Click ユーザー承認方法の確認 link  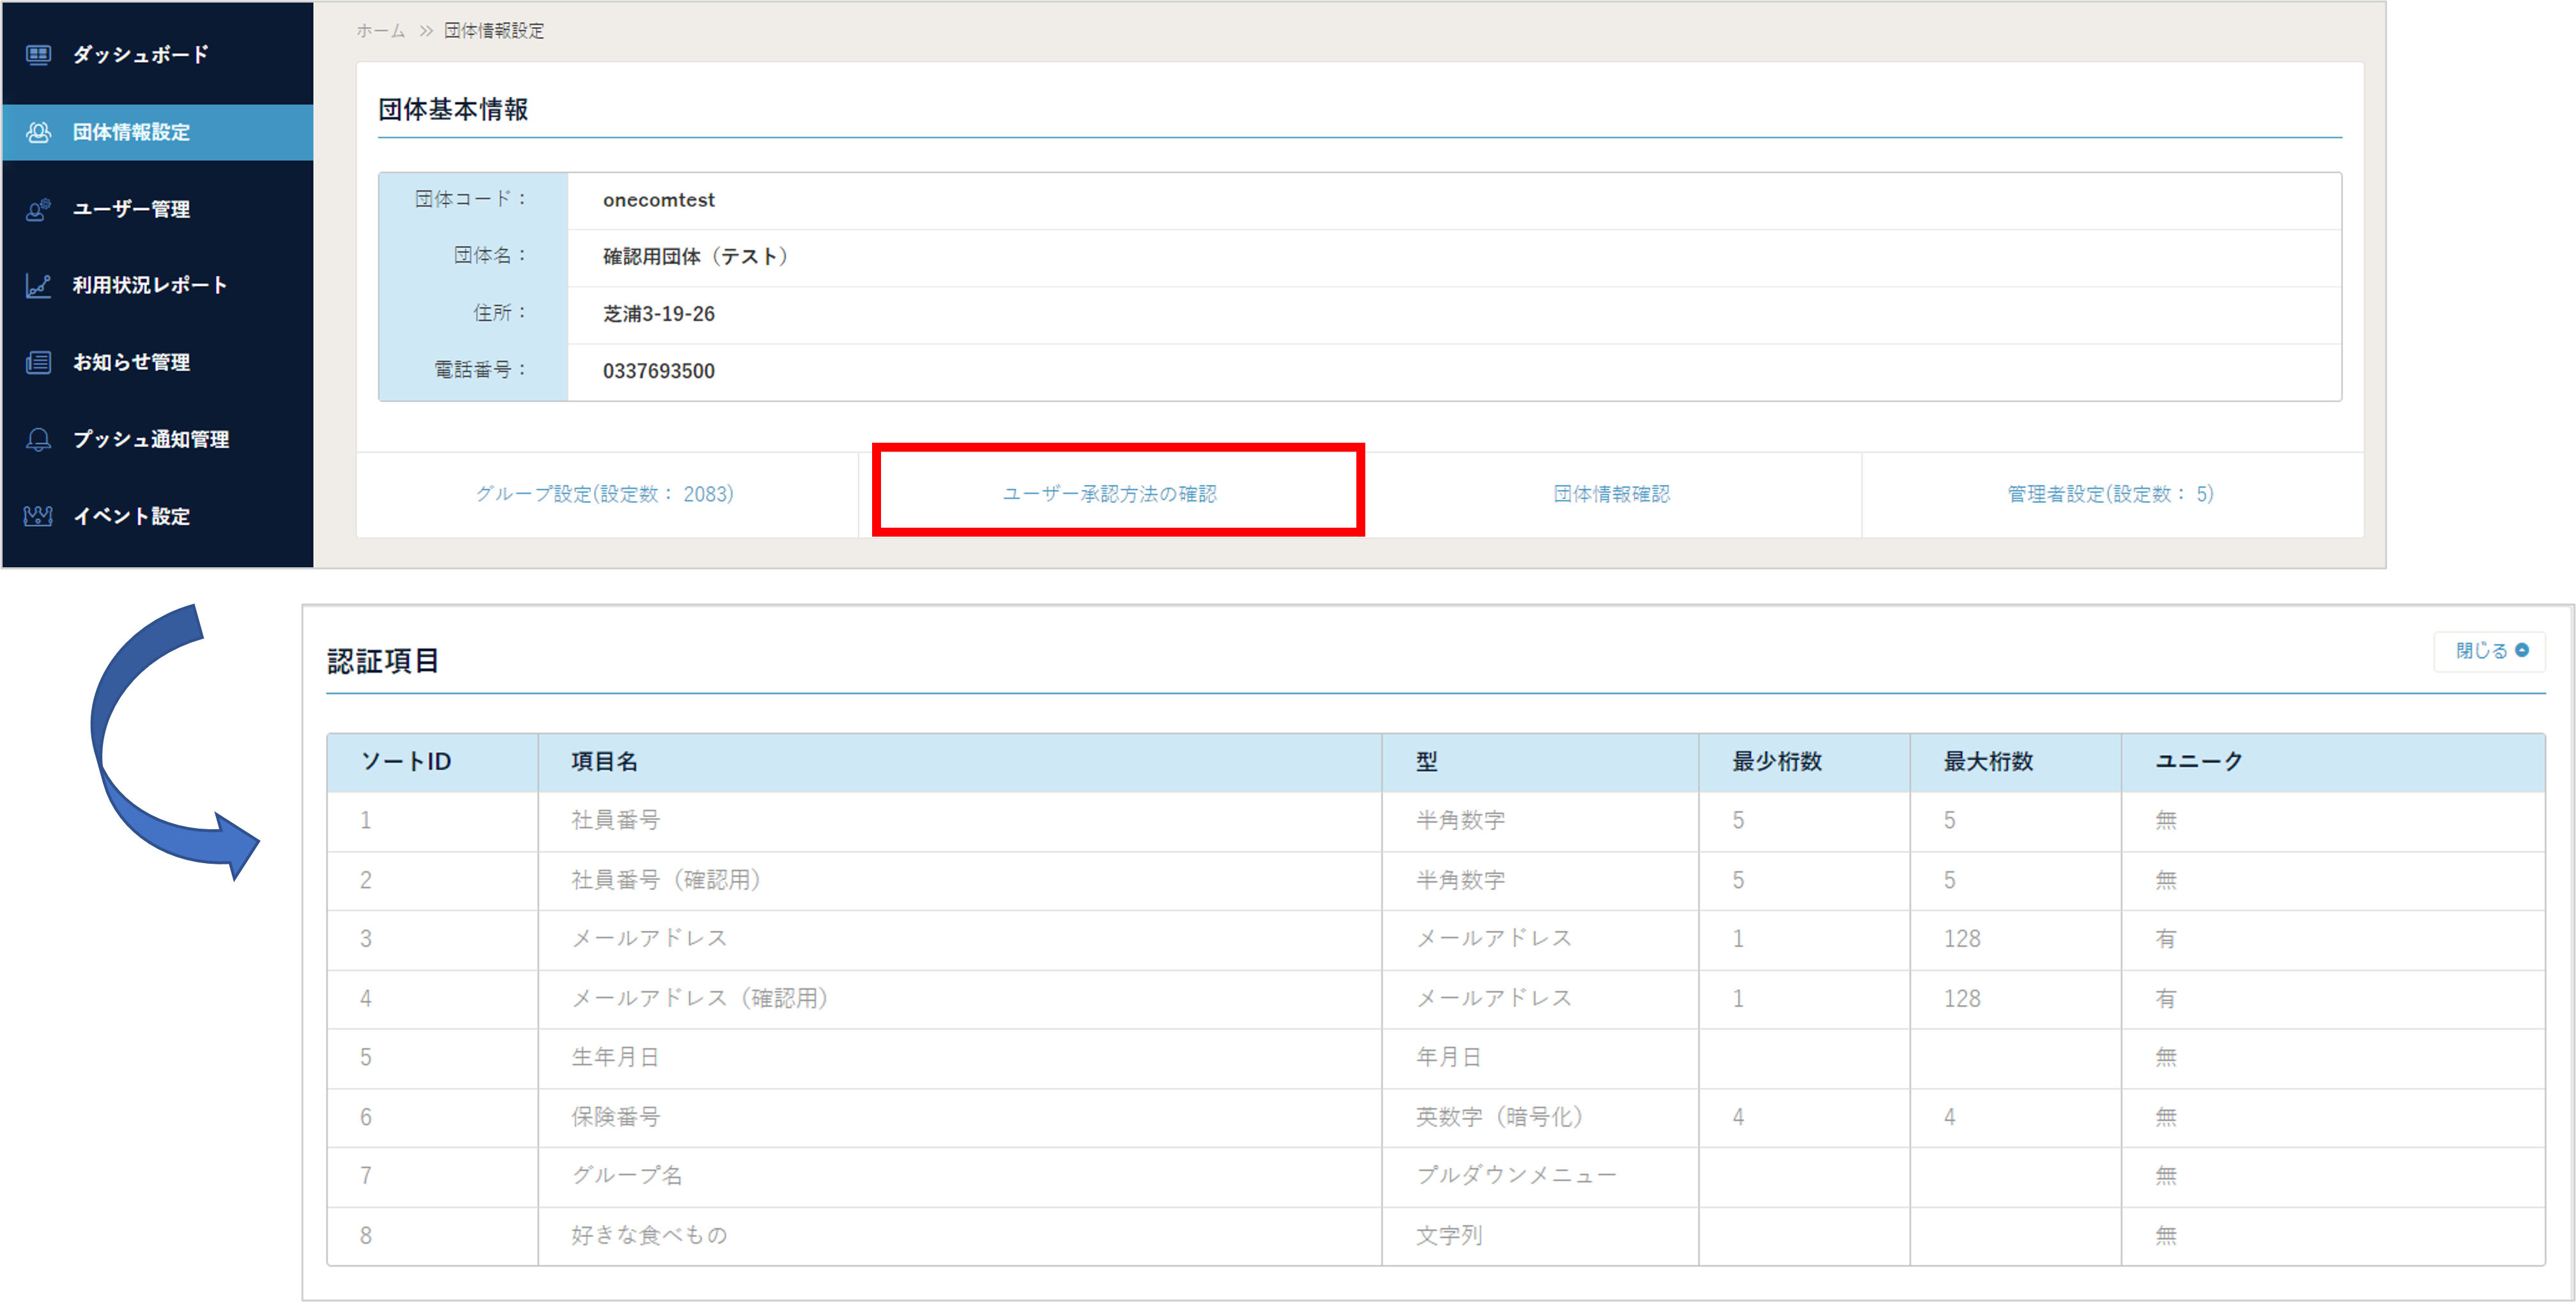click(x=1109, y=494)
